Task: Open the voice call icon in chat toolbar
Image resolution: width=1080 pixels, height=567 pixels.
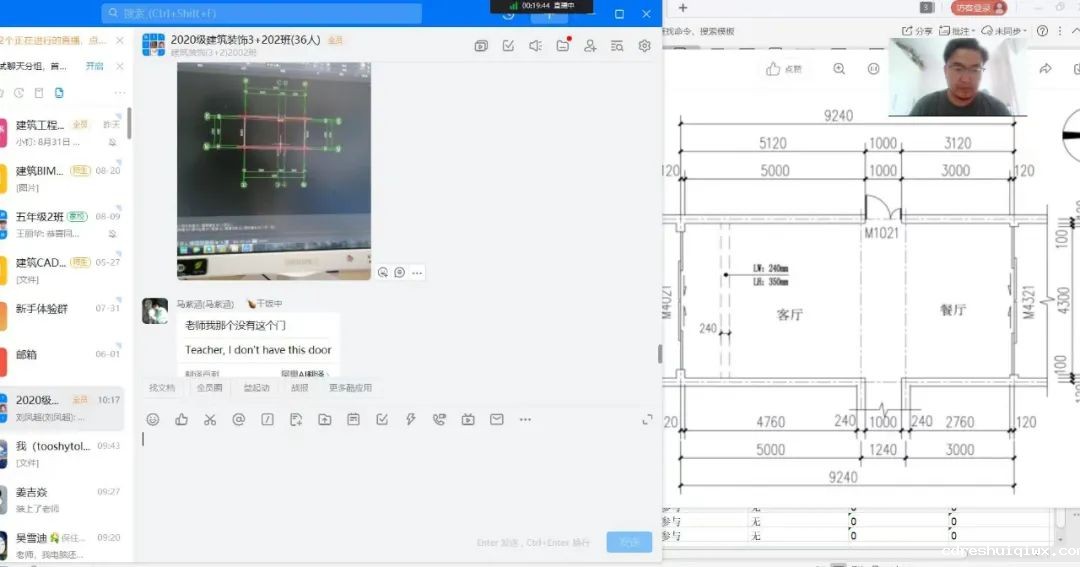Action: (439, 420)
